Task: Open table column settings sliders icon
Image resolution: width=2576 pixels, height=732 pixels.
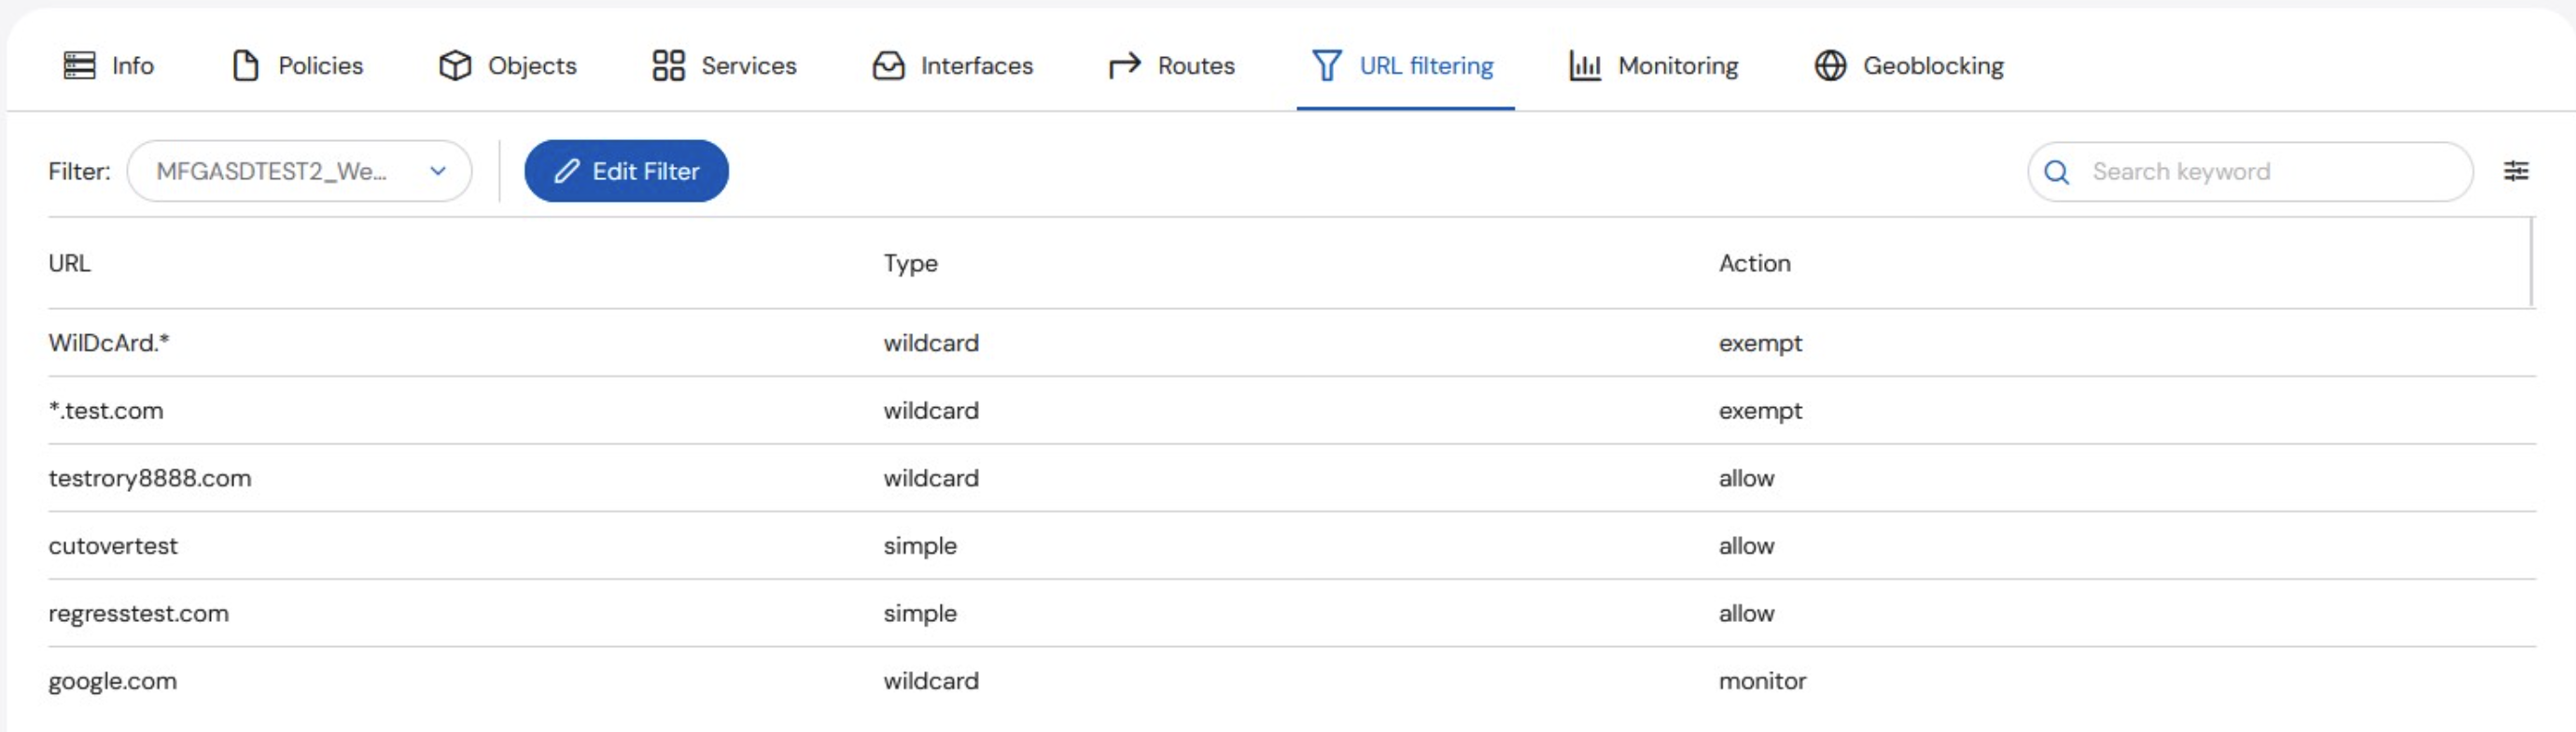Action: [x=2516, y=171]
